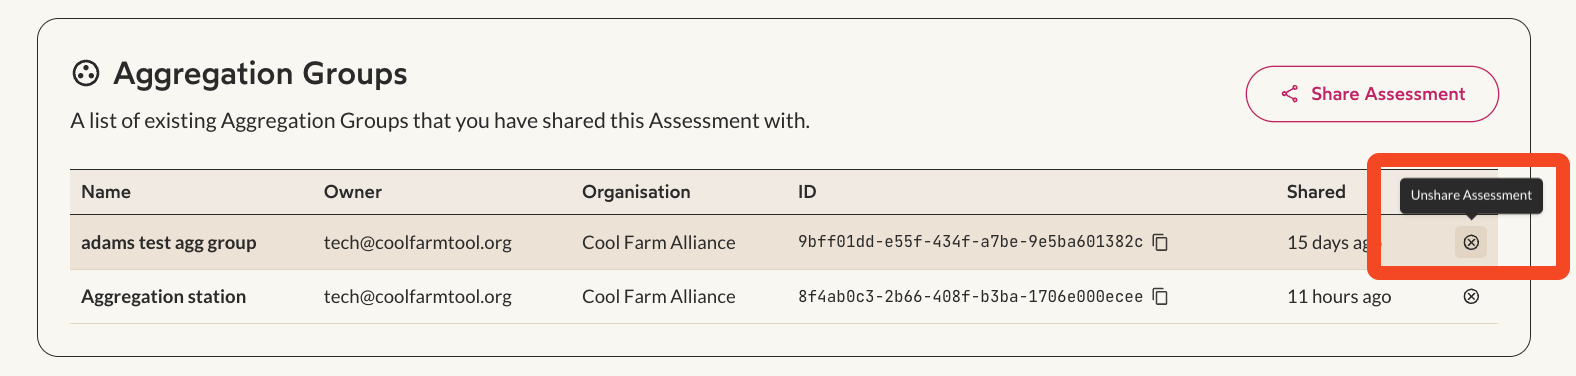Unshare the adams test agg group row

click(1470, 242)
